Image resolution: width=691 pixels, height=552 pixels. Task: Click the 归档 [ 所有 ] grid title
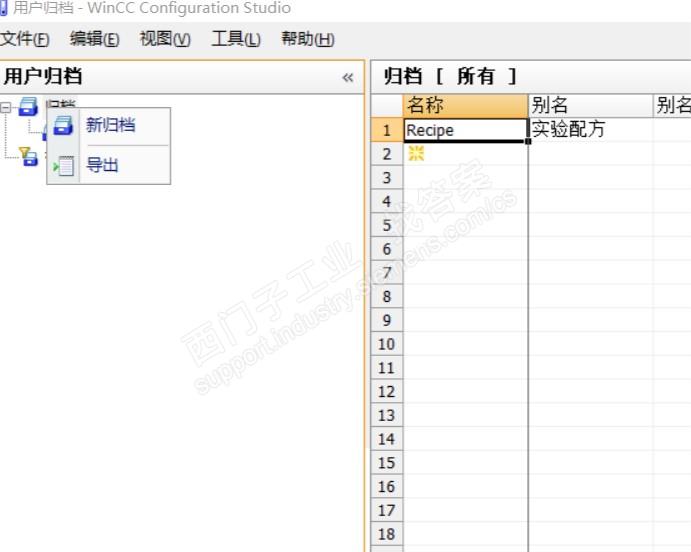450,76
